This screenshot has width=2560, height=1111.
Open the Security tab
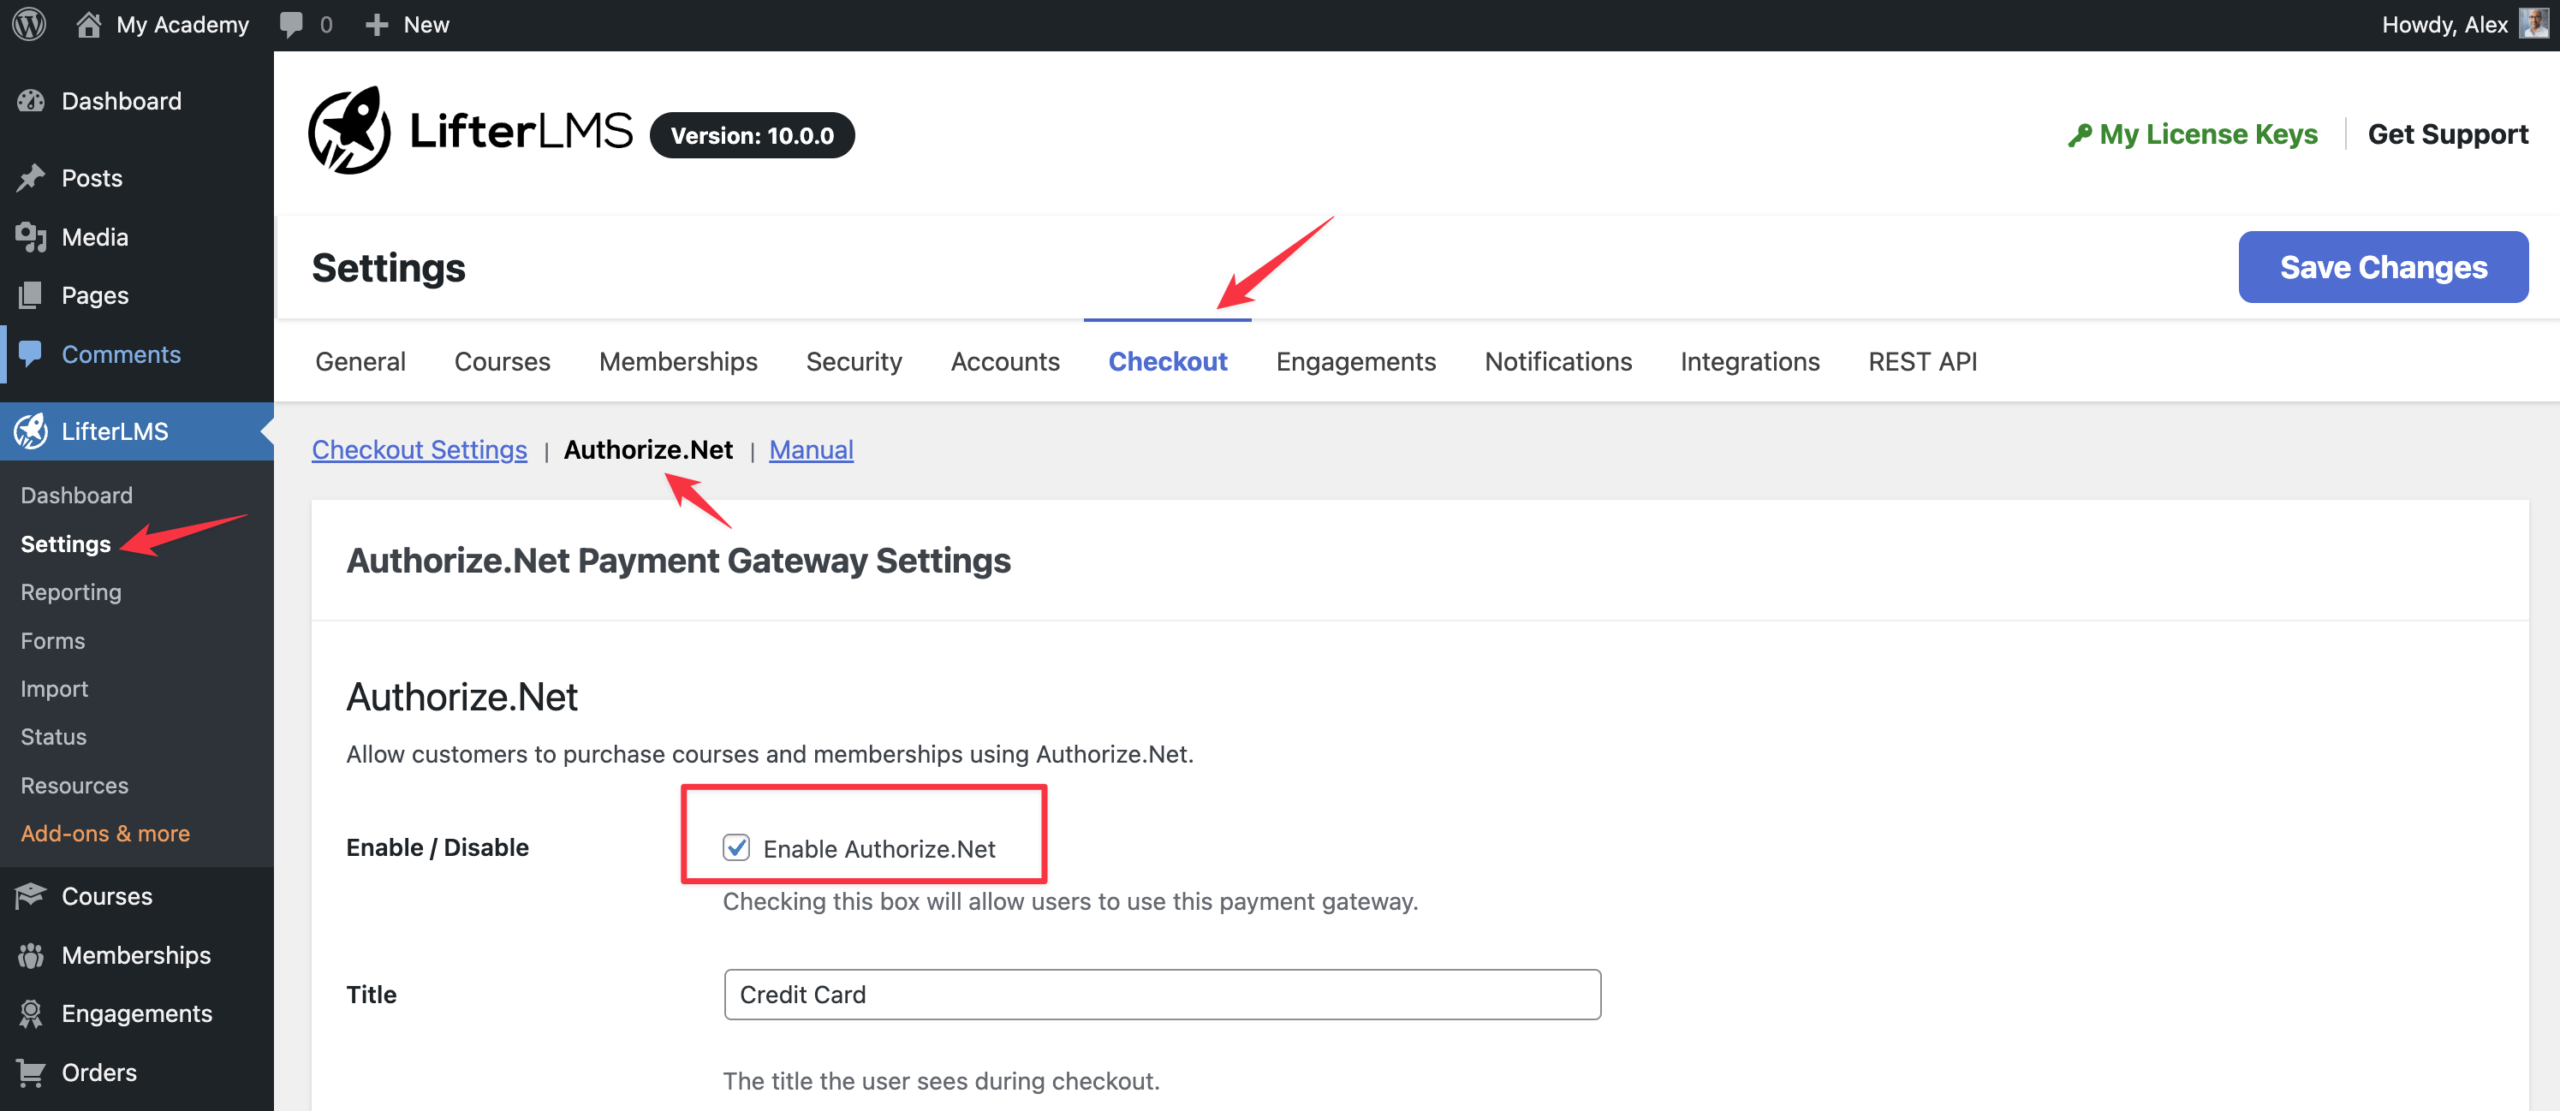click(854, 362)
